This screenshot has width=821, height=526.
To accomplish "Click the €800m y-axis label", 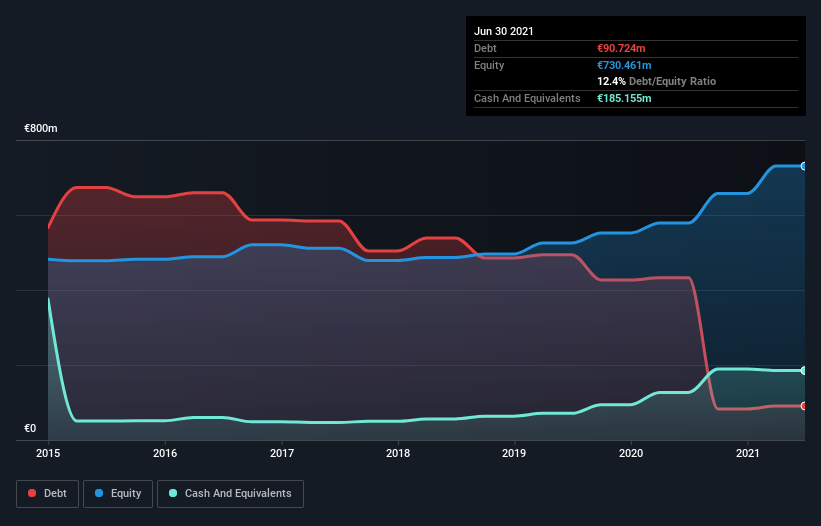I will pos(41,128).
